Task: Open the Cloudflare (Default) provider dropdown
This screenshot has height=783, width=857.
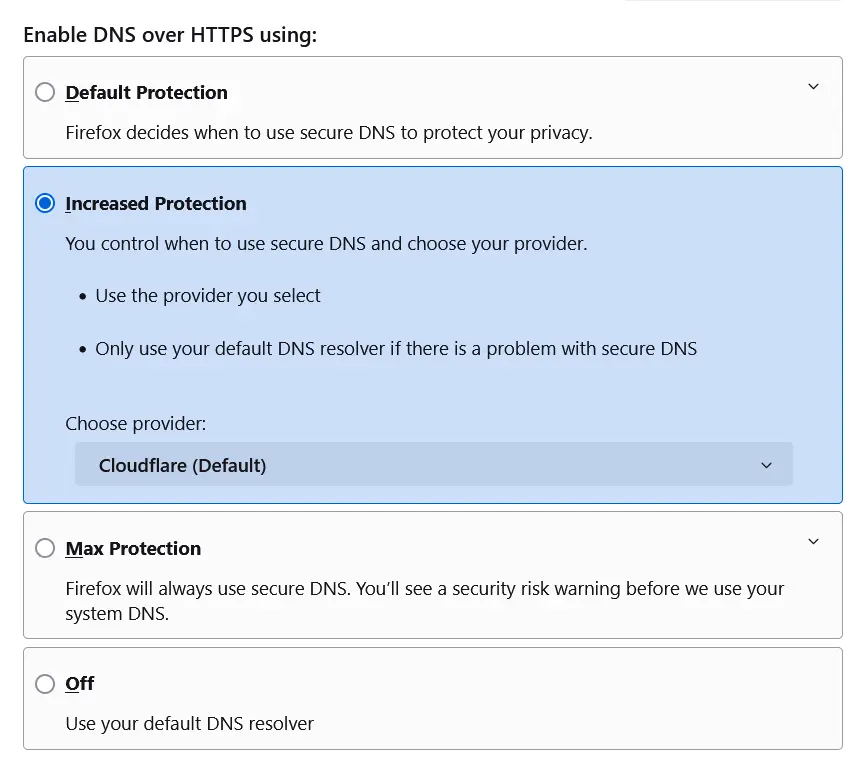Action: (x=433, y=465)
